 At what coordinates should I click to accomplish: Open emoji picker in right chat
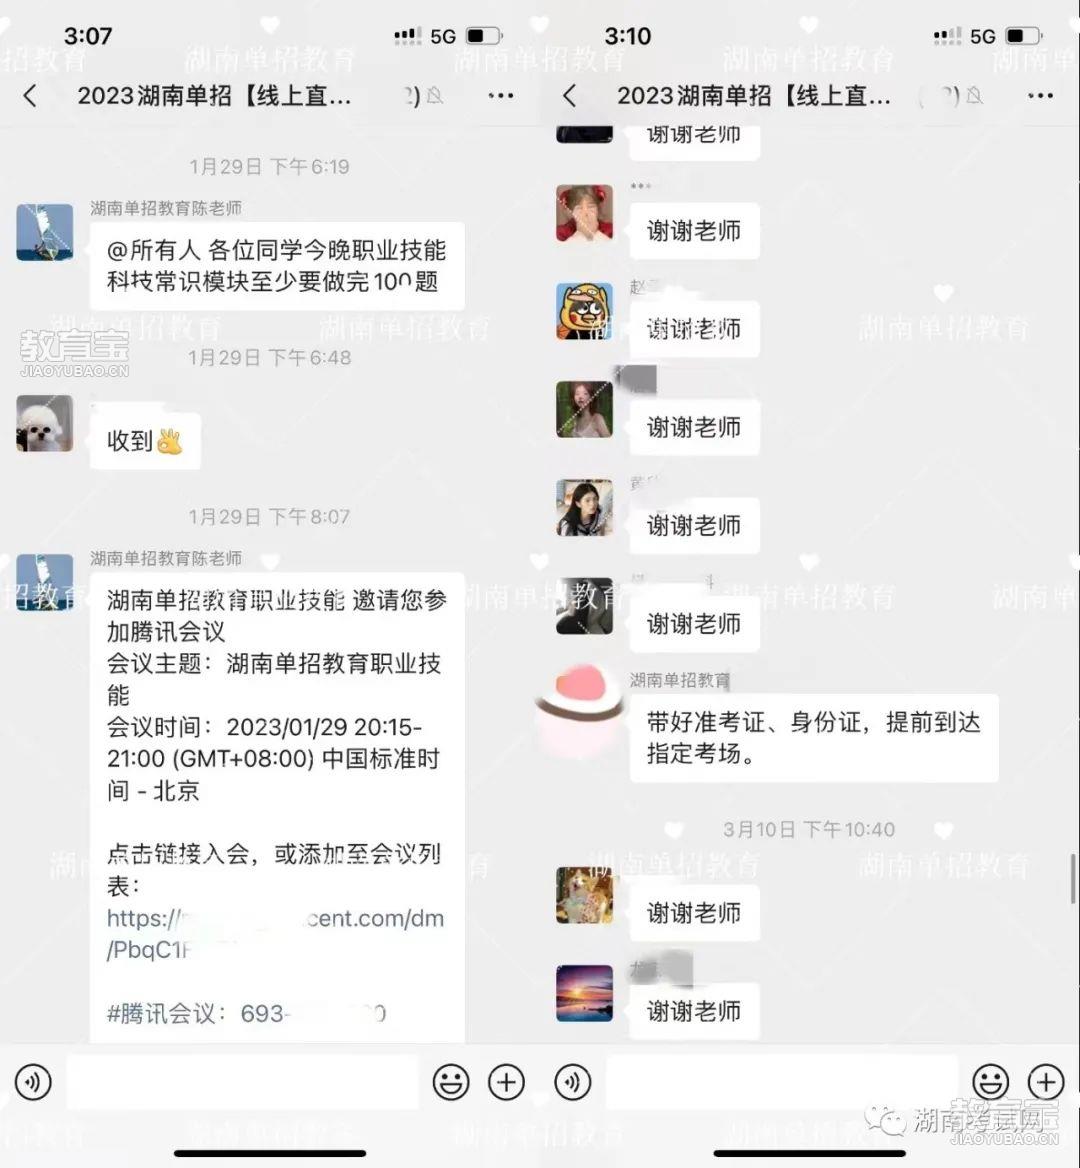pyautogui.click(x=991, y=1082)
